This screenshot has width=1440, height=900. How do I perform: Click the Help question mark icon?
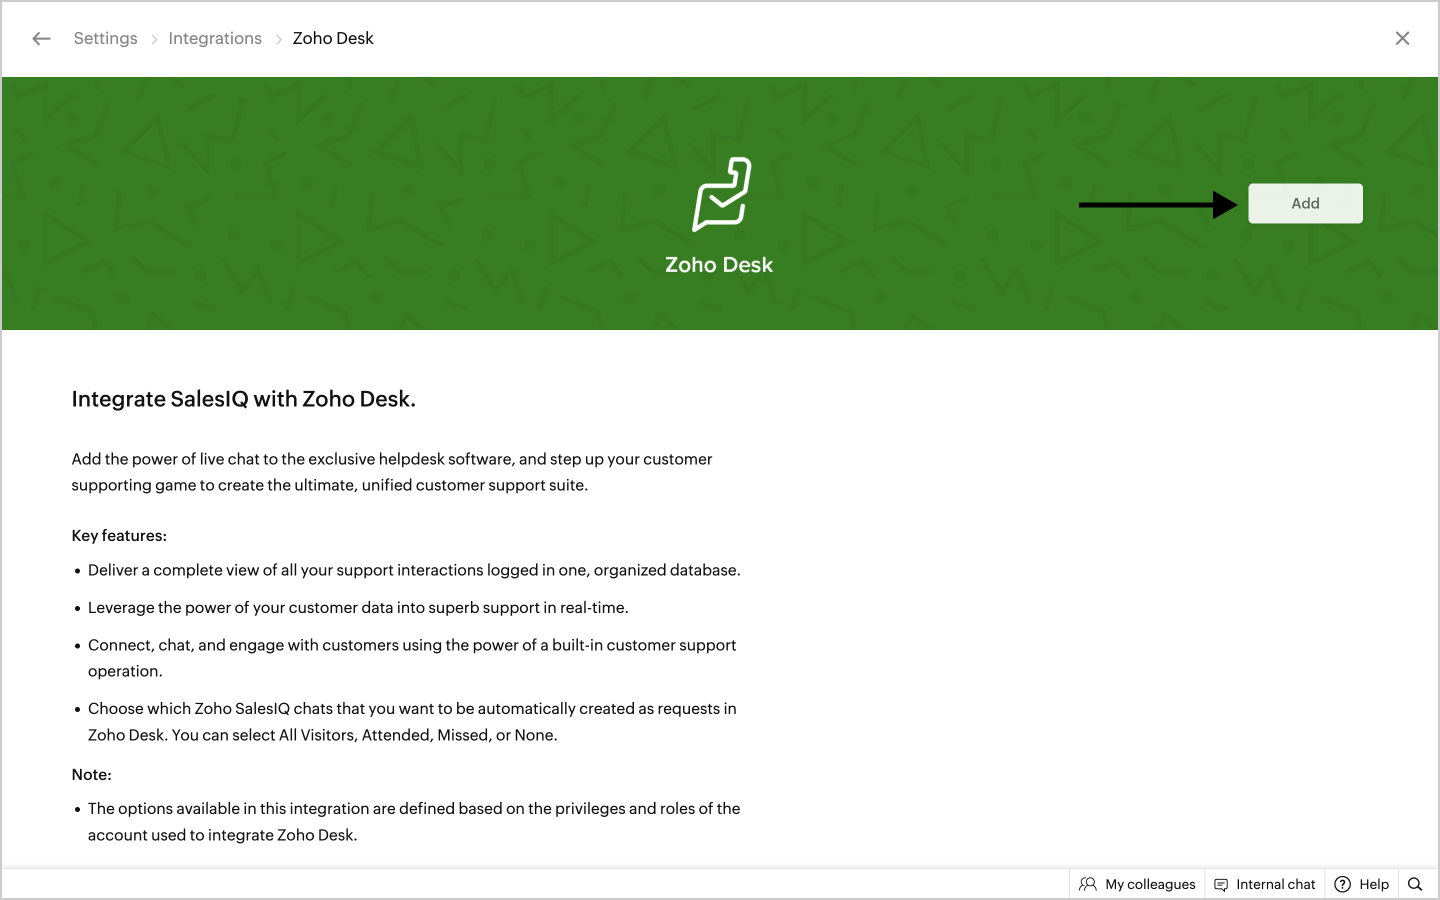coord(1343,884)
